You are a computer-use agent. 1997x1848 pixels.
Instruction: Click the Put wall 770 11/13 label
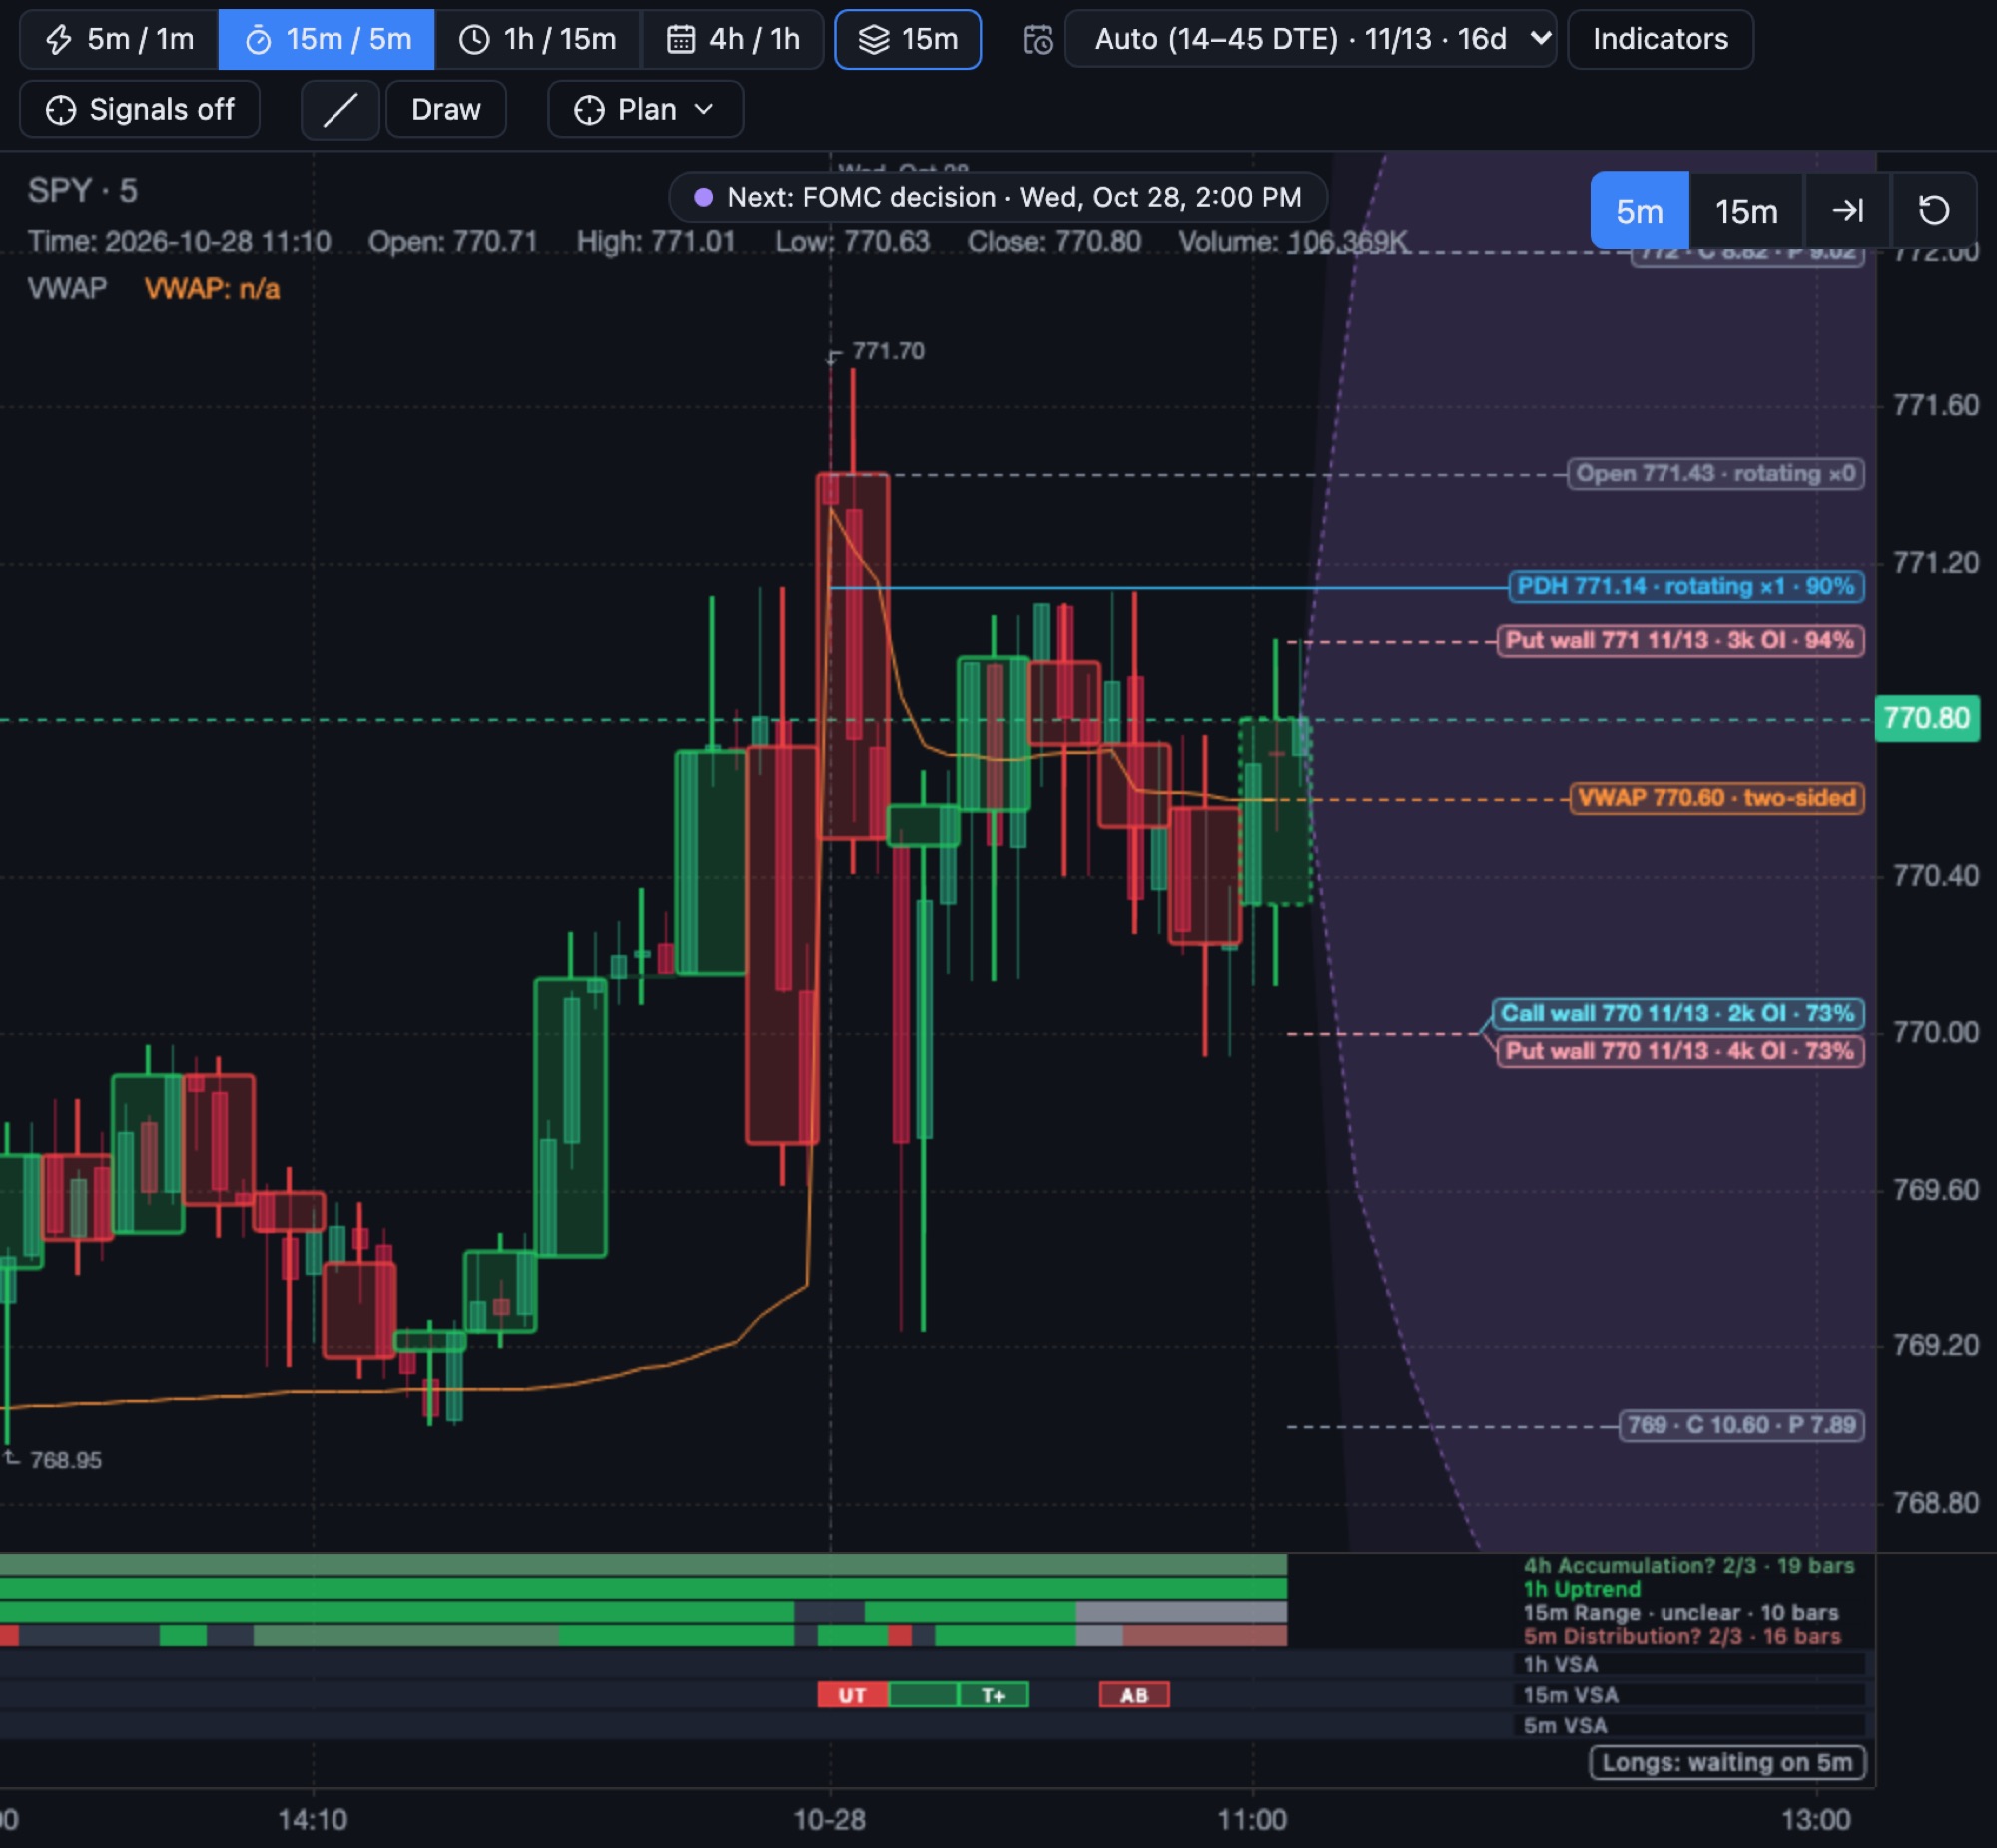pyautogui.click(x=1680, y=1052)
